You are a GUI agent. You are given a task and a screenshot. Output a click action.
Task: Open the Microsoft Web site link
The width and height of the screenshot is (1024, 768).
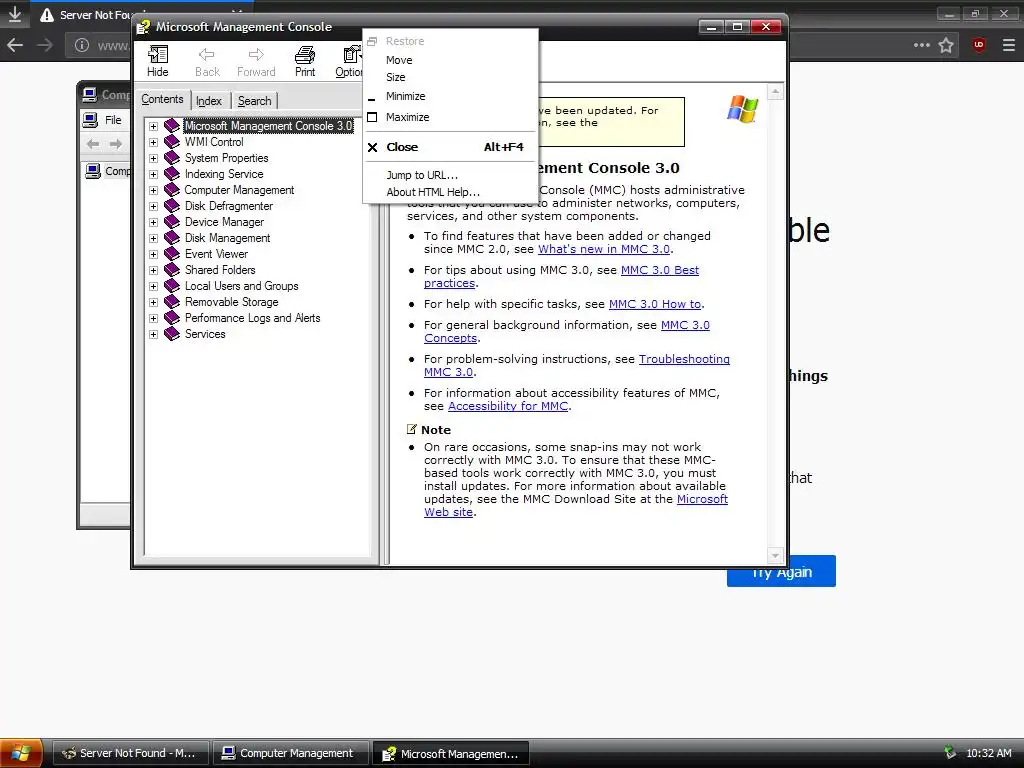(x=702, y=499)
